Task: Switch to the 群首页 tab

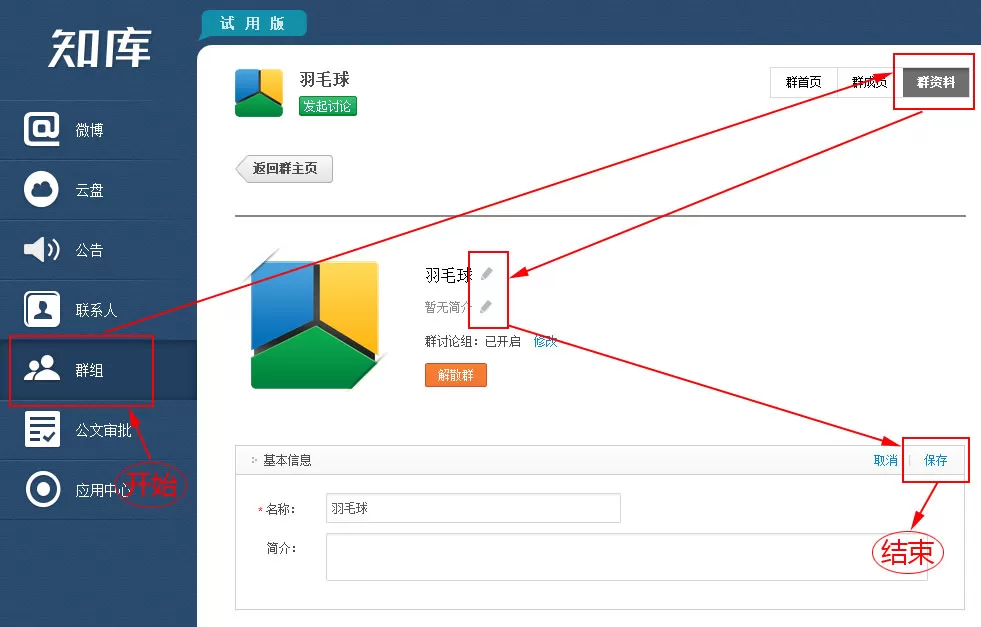Action: pyautogui.click(x=803, y=82)
